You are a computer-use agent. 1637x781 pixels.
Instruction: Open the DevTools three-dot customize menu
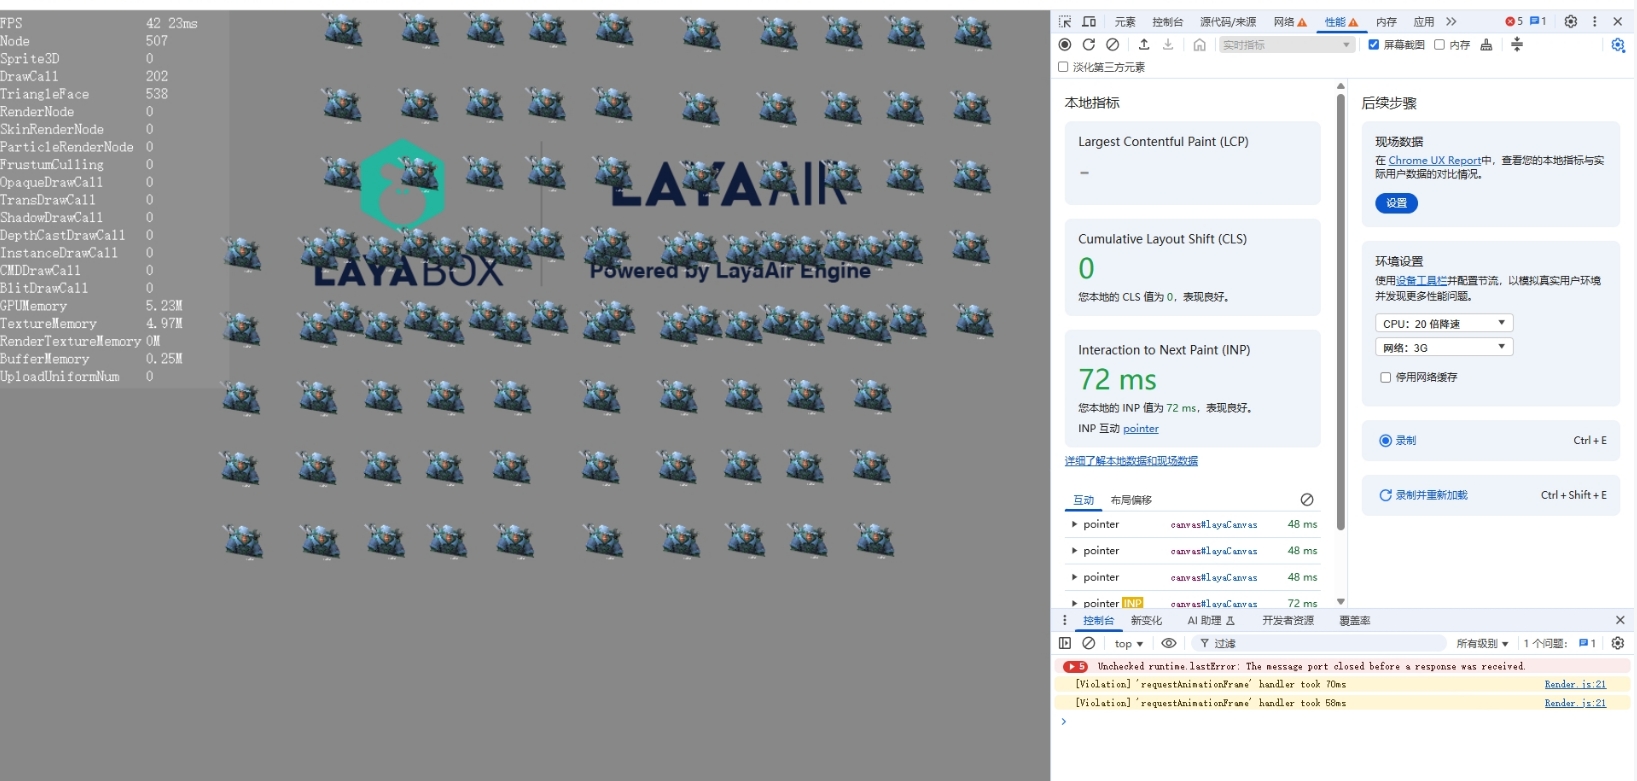point(1595,21)
